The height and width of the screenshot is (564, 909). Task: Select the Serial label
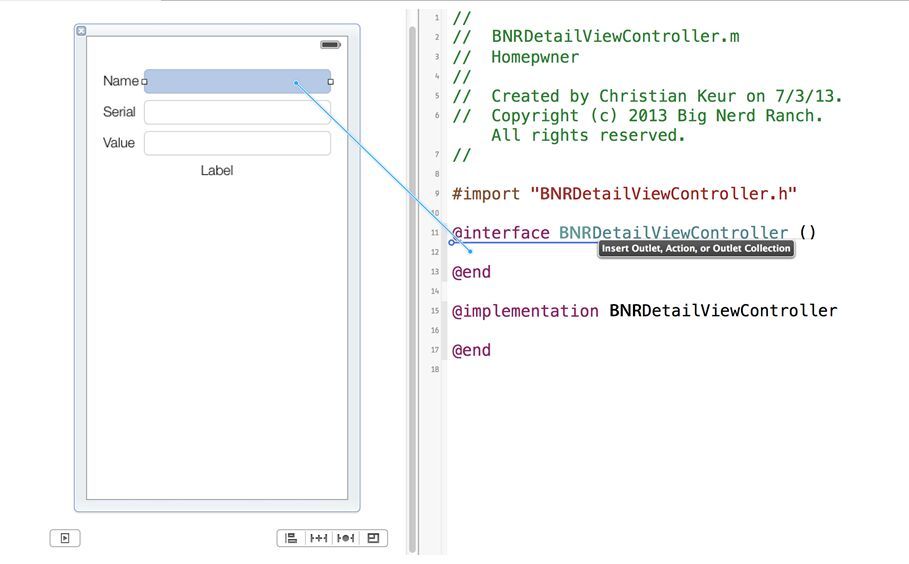pos(119,112)
